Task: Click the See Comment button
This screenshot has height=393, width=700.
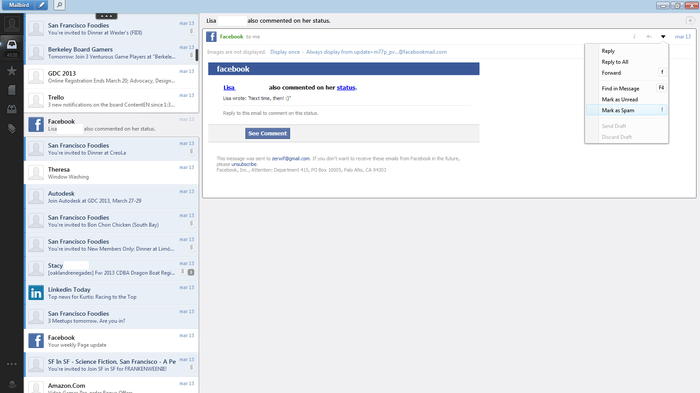Action: (x=267, y=134)
